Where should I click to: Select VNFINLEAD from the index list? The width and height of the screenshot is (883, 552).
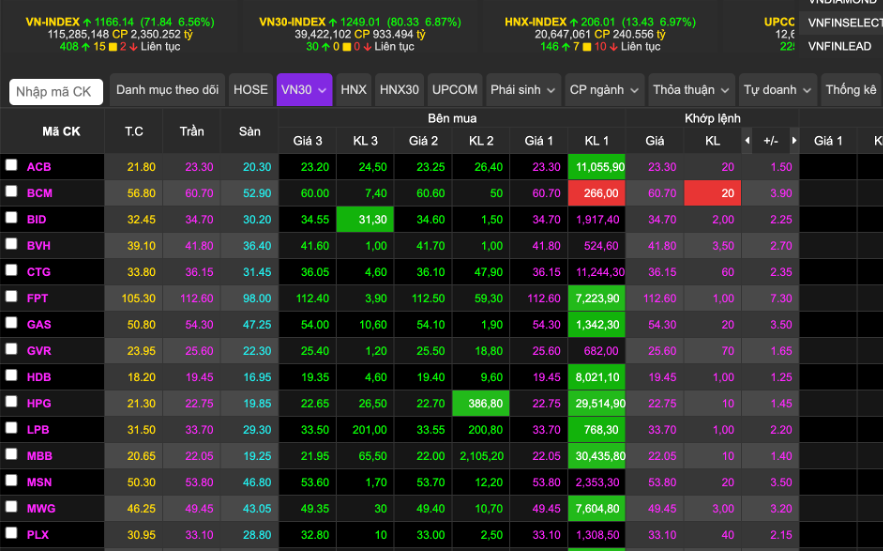coord(840,46)
